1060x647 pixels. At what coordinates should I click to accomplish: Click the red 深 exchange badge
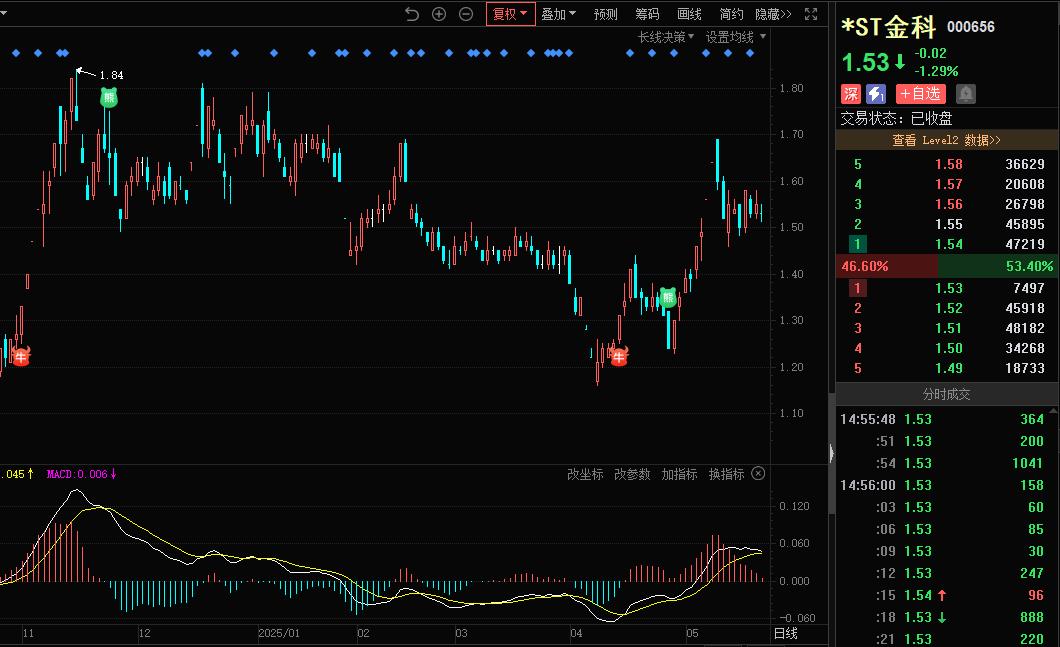pos(851,94)
